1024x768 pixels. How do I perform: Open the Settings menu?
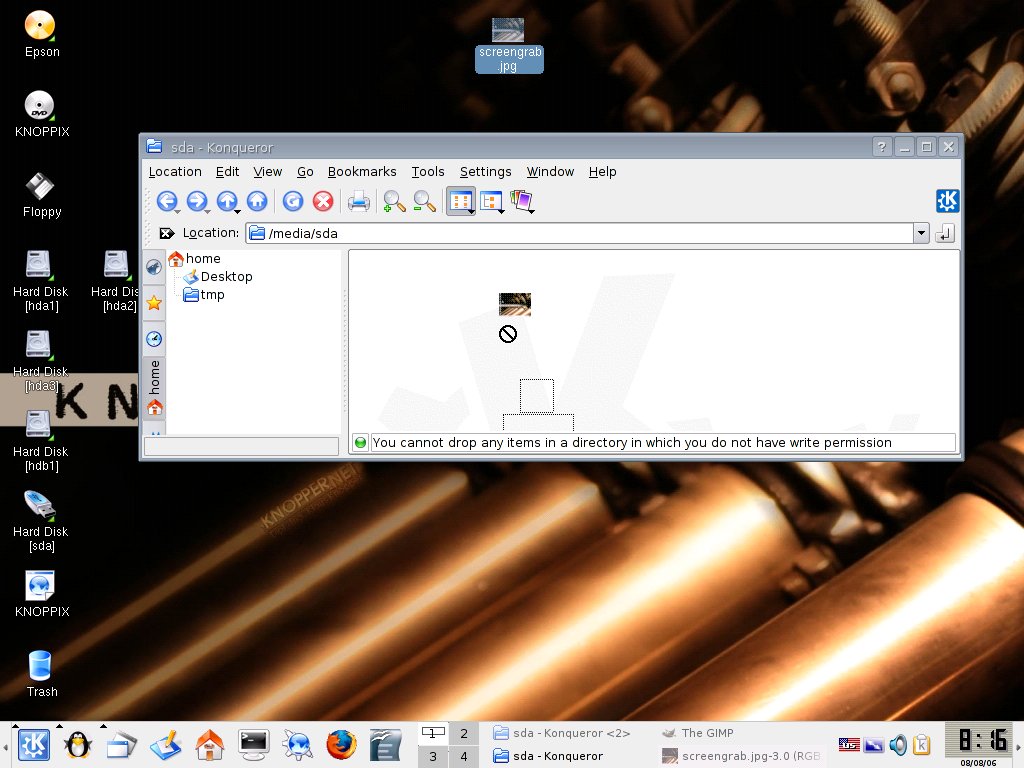485,172
